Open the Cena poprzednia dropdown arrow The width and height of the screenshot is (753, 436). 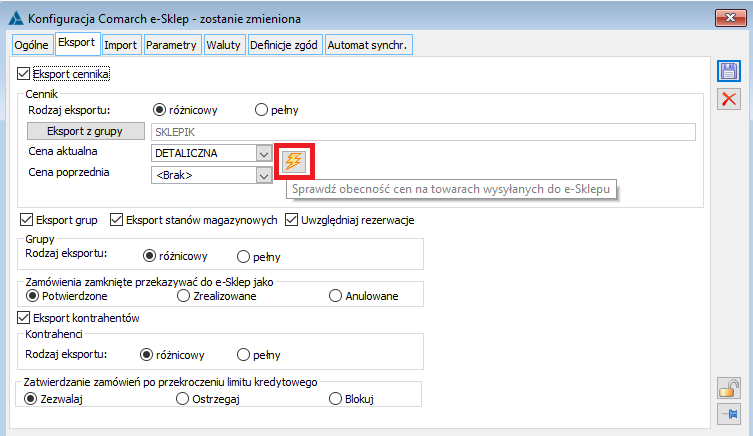264,175
